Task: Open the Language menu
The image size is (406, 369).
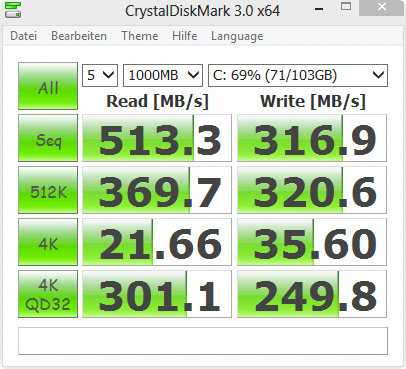Action: (237, 36)
